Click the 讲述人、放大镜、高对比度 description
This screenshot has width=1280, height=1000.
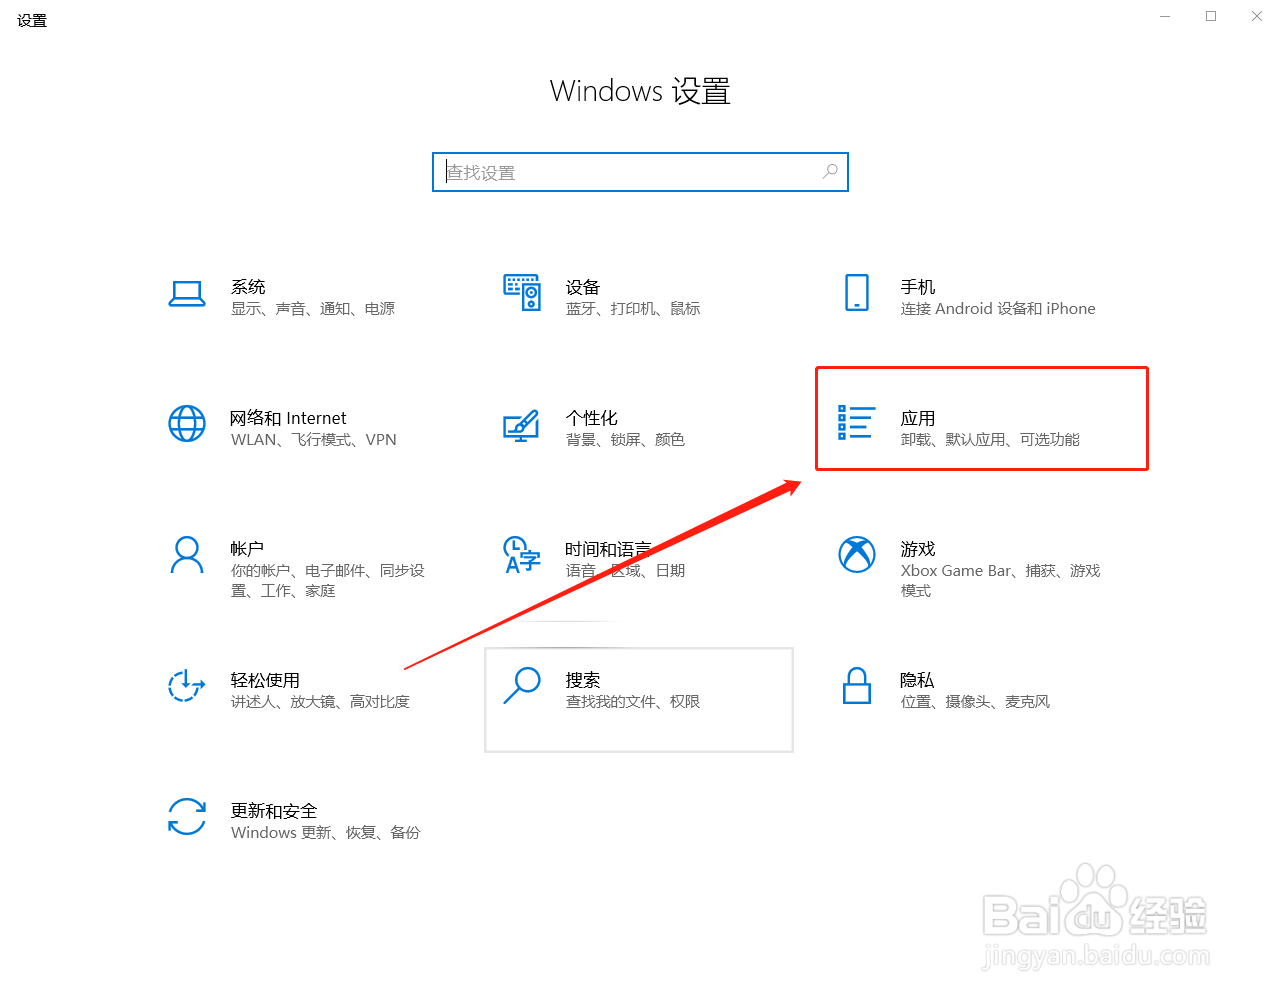click(x=320, y=702)
